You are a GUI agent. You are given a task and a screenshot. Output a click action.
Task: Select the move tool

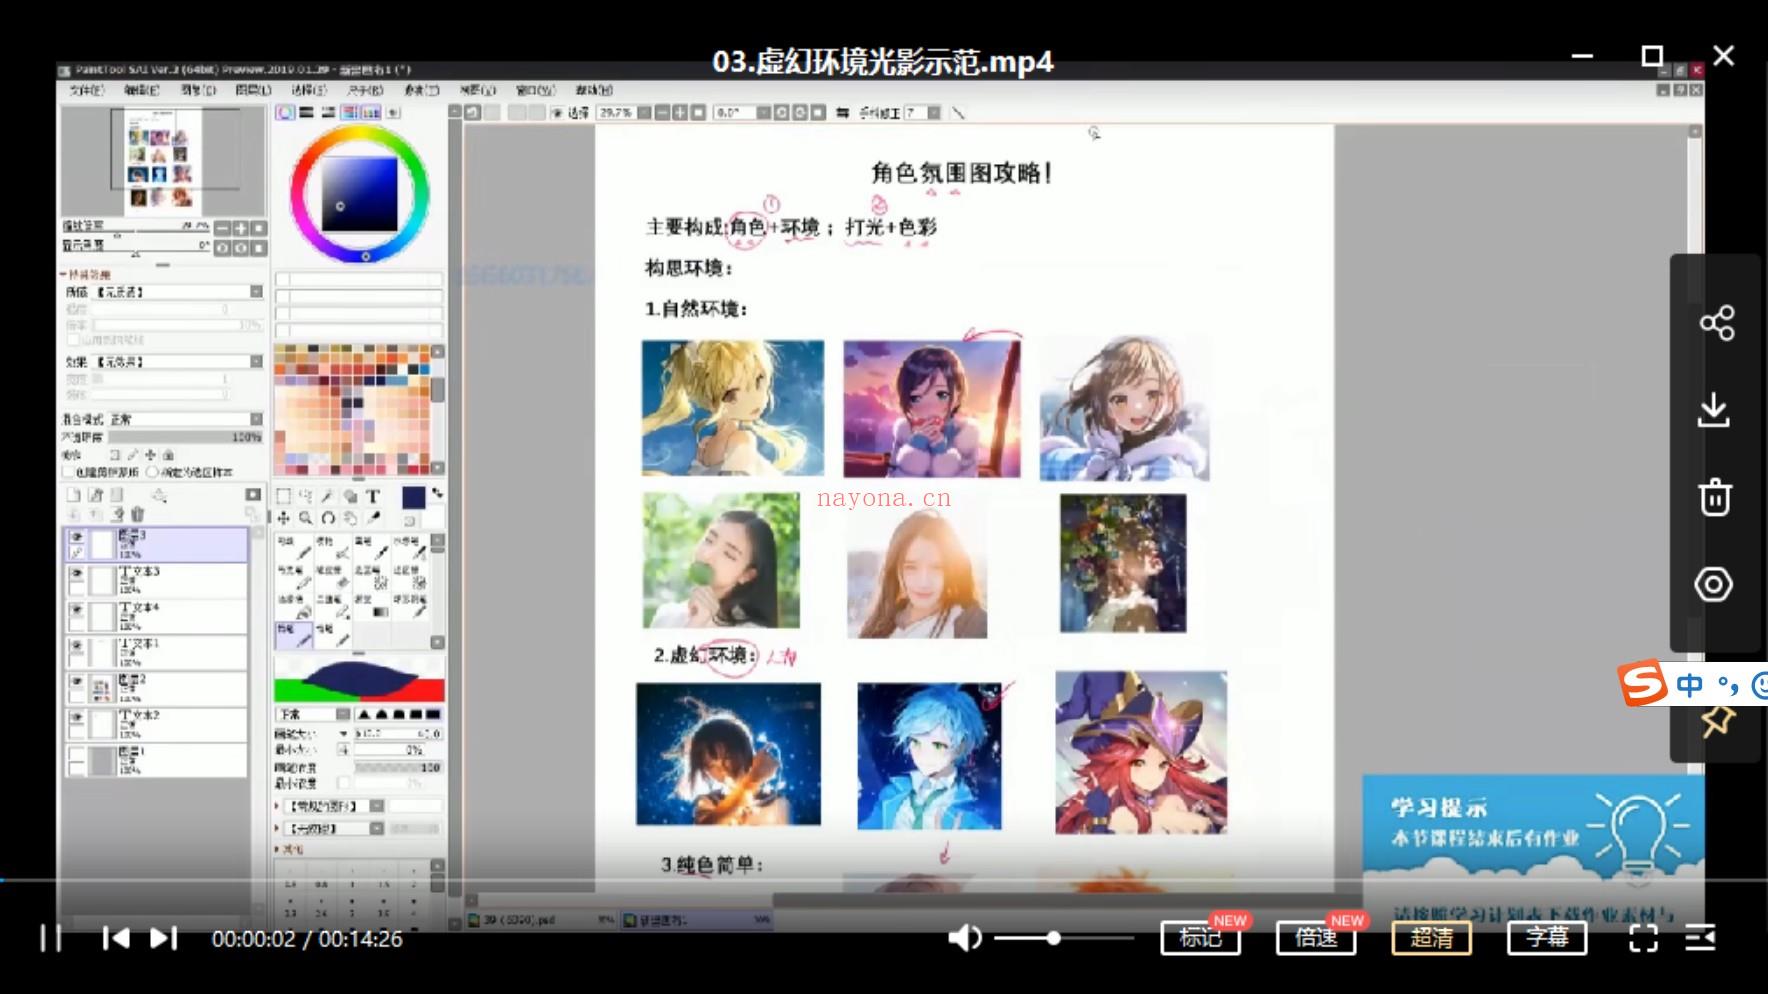tap(283, 518)
